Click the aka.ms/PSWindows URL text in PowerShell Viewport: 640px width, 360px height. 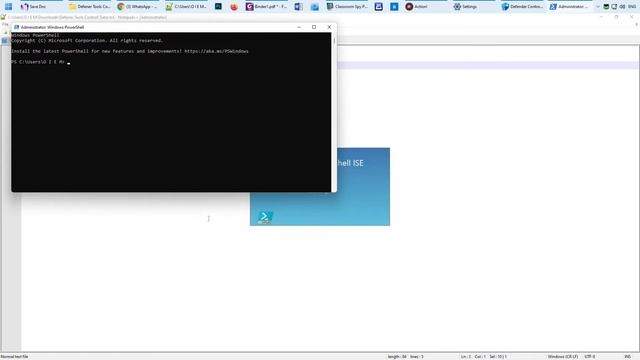[x=216, y=51]
